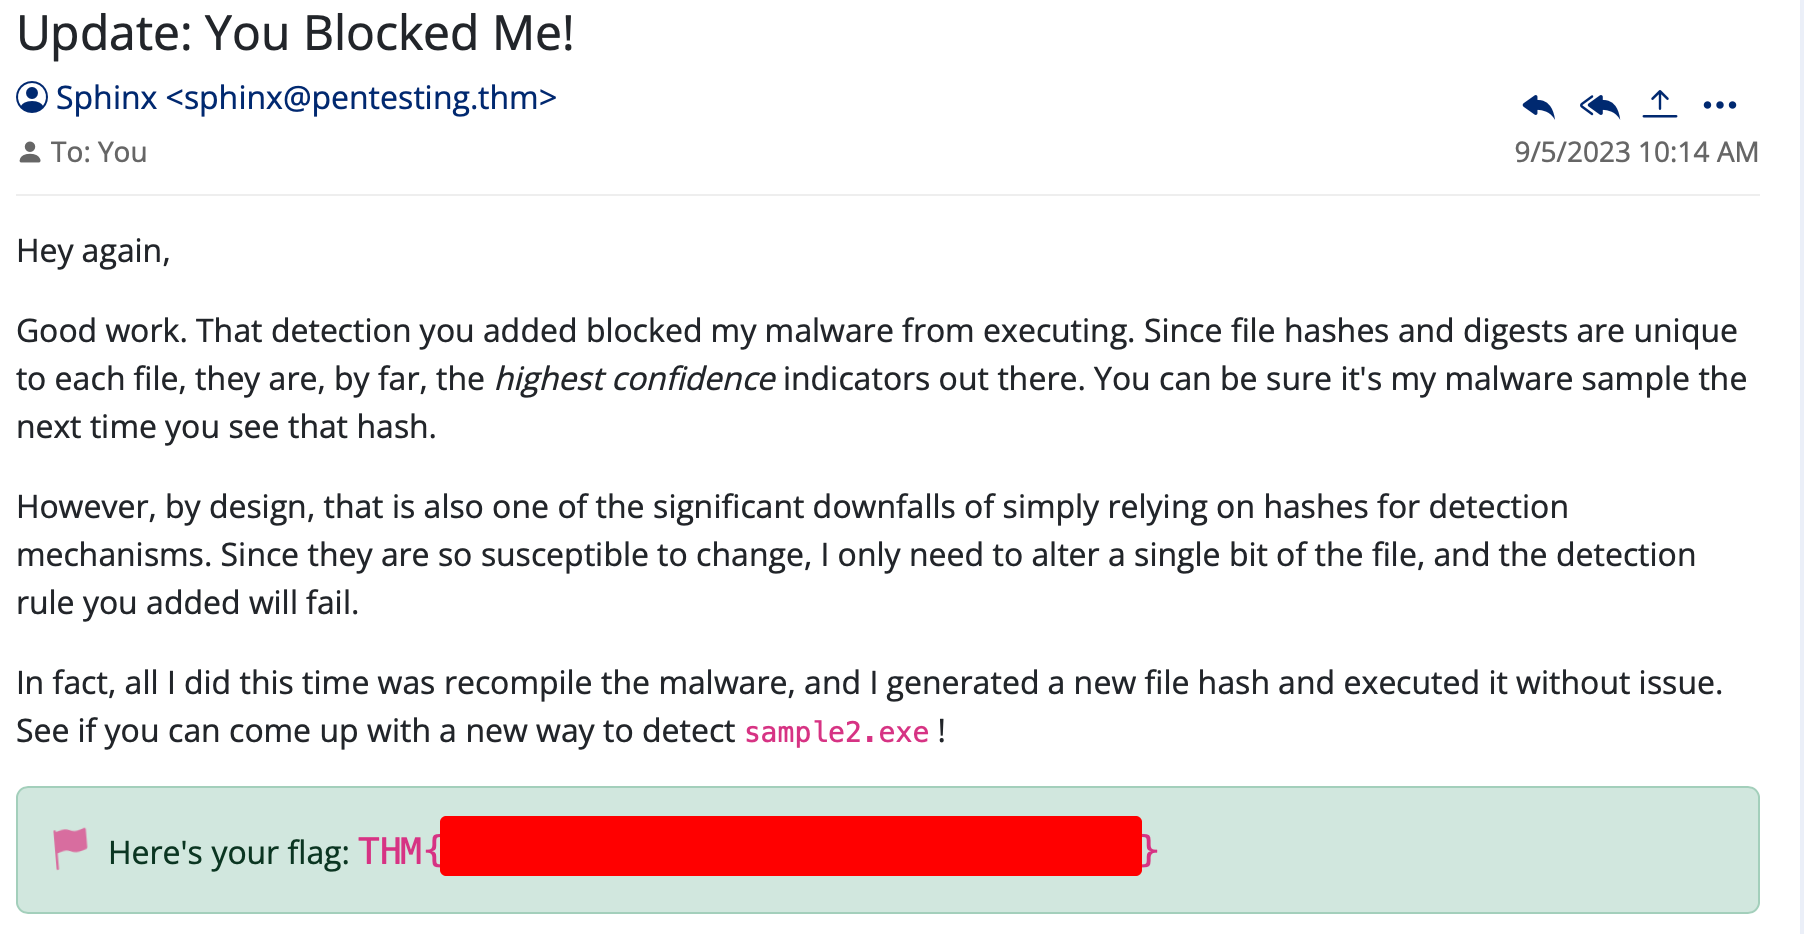Click the italic 'highest confidence' text
1804x934 pixels.
click(634, 379)
